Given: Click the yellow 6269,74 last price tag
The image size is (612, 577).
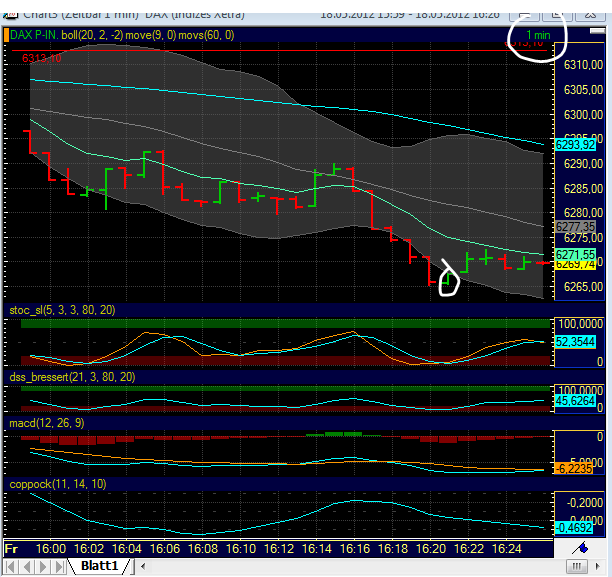Looking at the screenshot, I should coord(575,265).
